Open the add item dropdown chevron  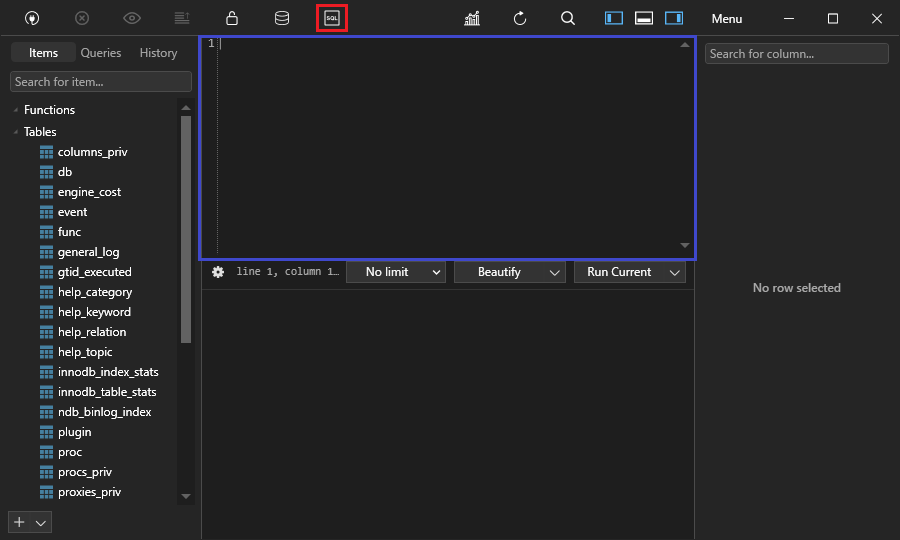41,523
